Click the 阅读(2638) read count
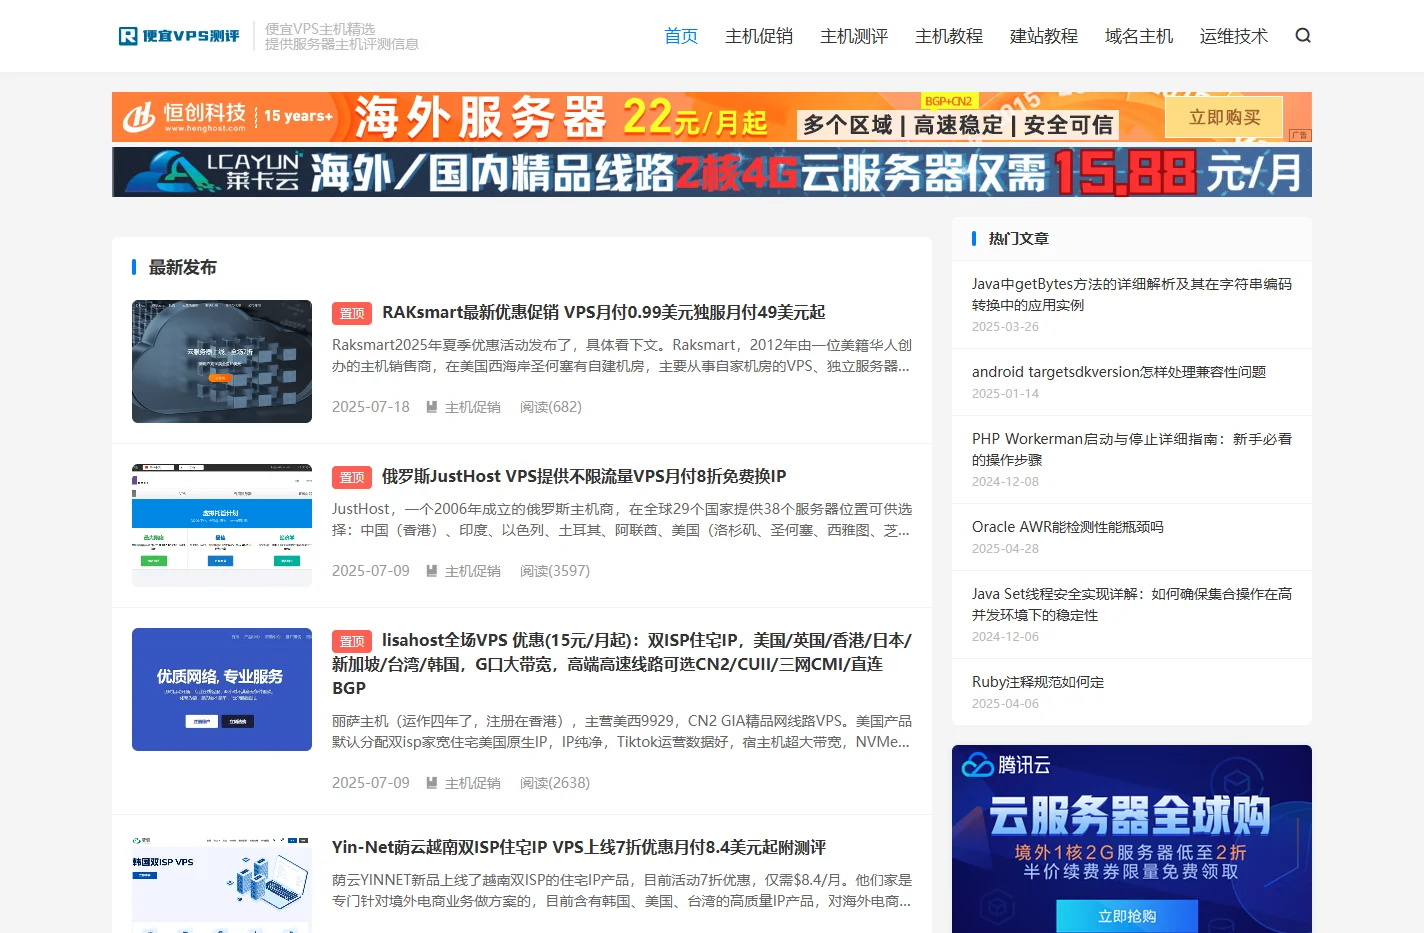 pos(555,783)
